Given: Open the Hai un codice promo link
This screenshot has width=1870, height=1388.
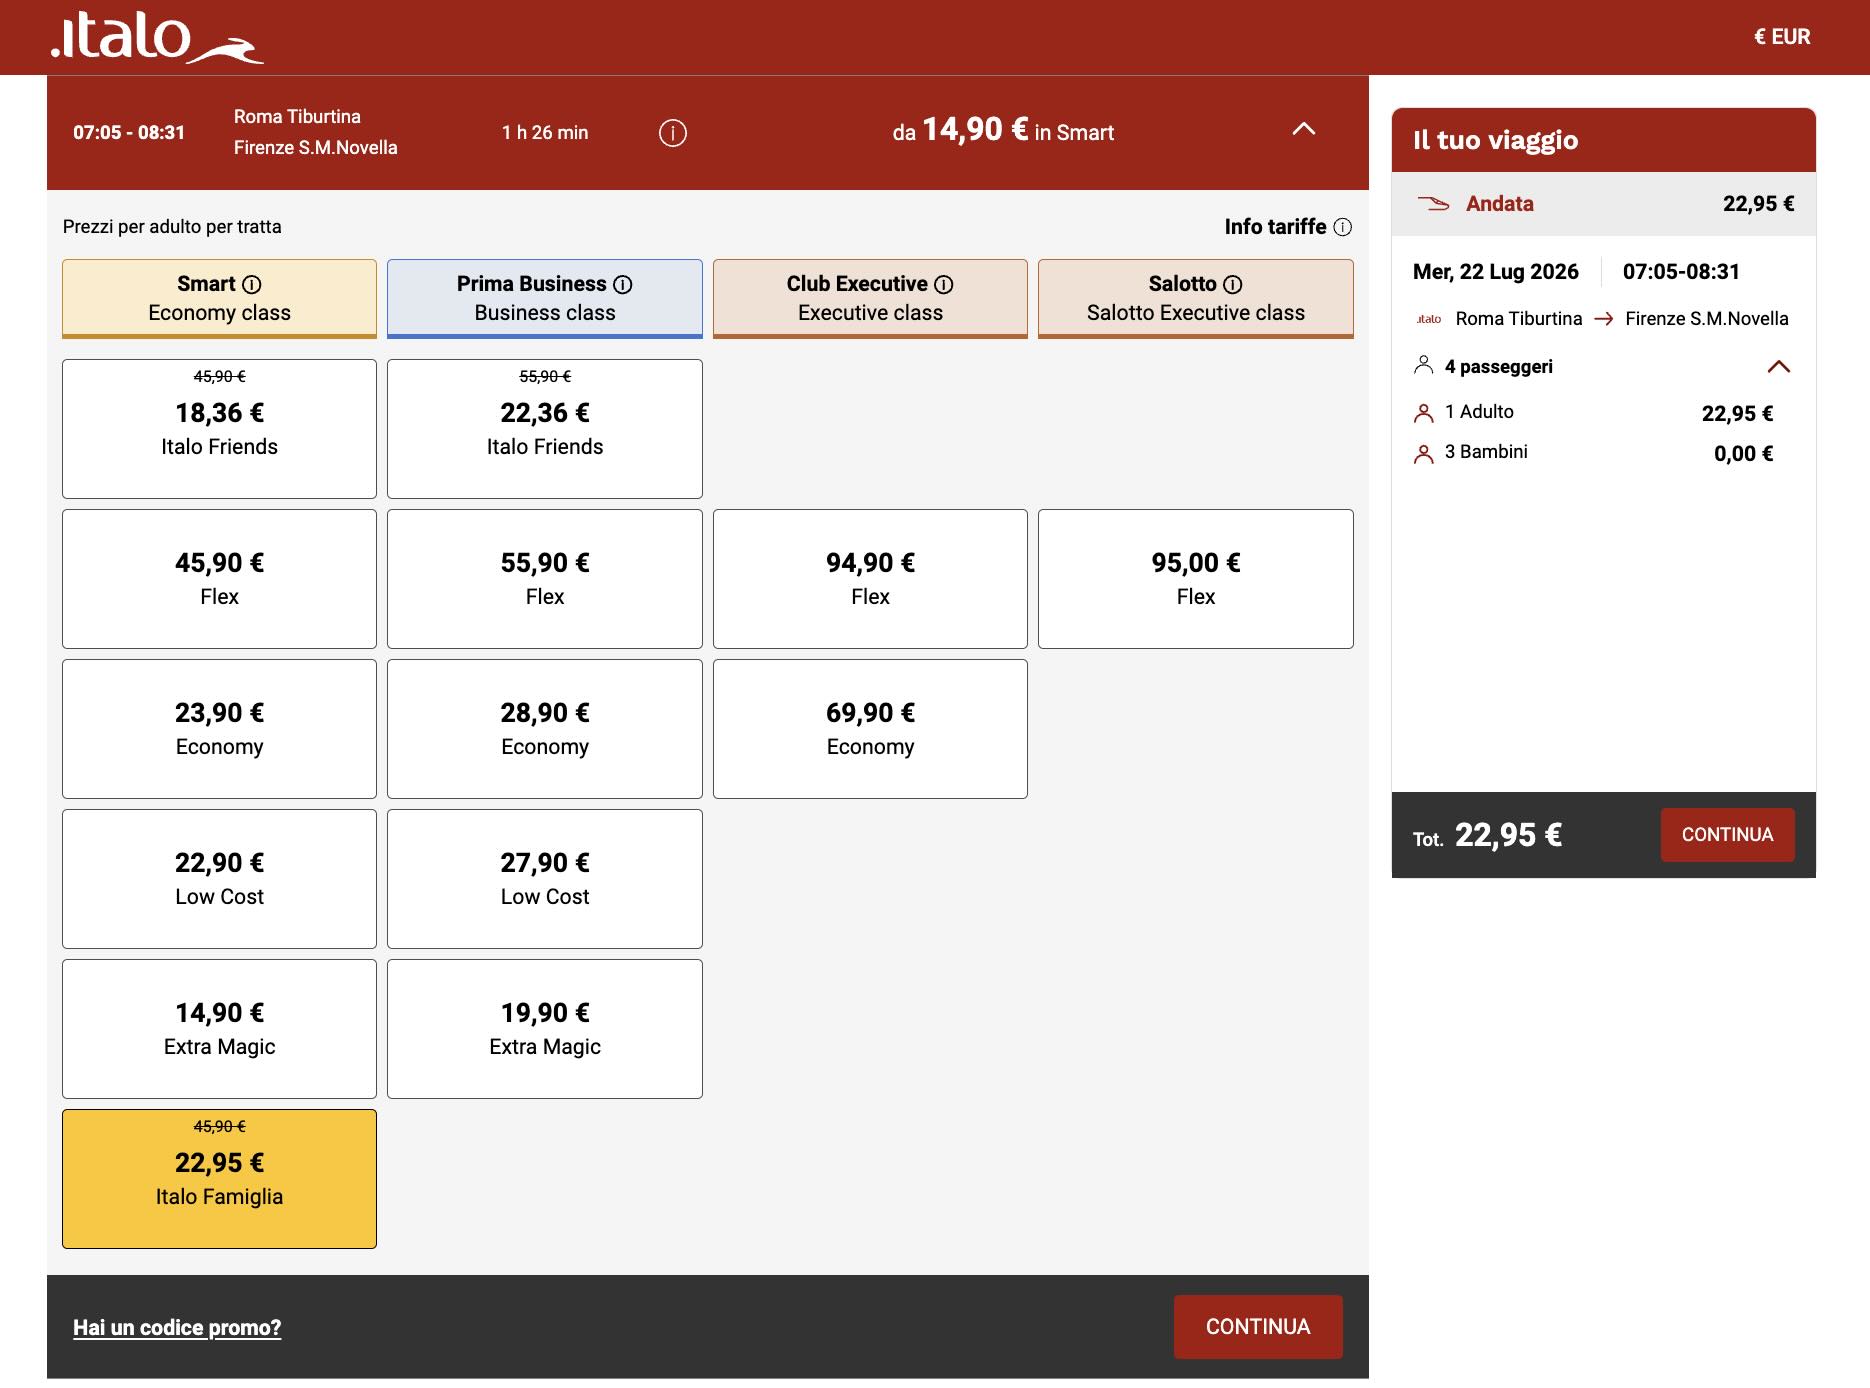Looking at the screenshot, I should coord(177,1328).
